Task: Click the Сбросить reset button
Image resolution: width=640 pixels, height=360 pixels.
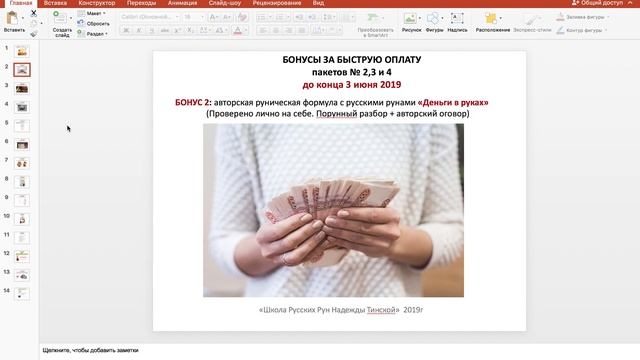Action: [93, 24]
